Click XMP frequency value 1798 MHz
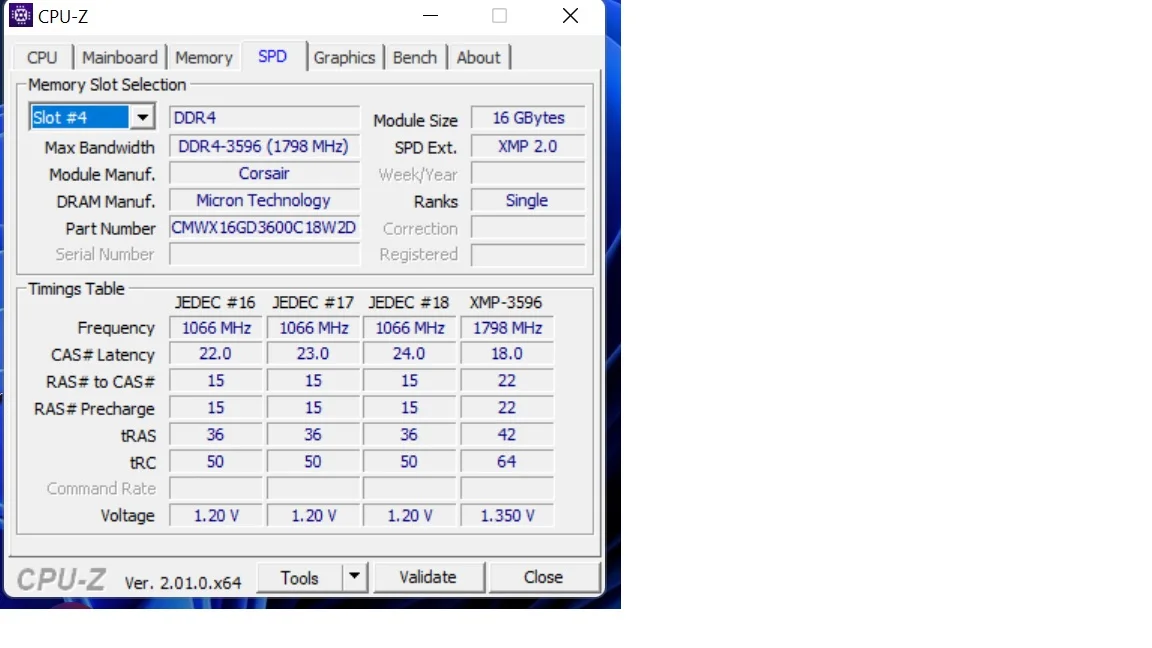This screenshot has height=648, width=1152. click(x=507, y=328)
